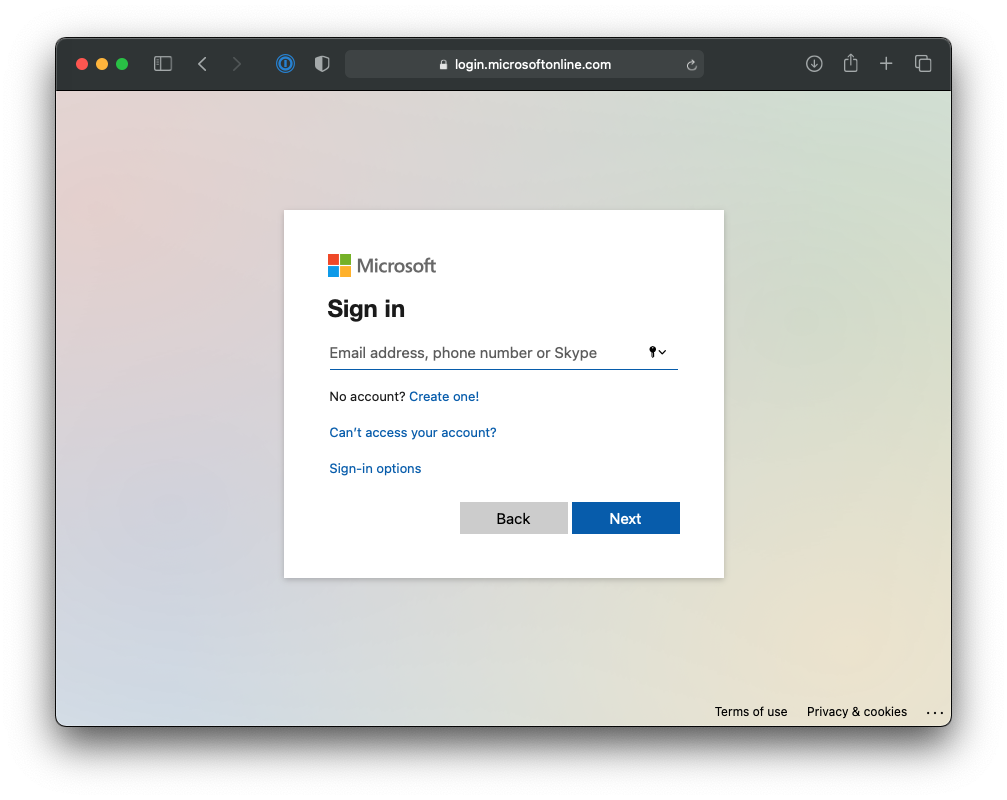Click the padlock icon in the address bar
1007x800 pixels.
(x=443, y=64)
